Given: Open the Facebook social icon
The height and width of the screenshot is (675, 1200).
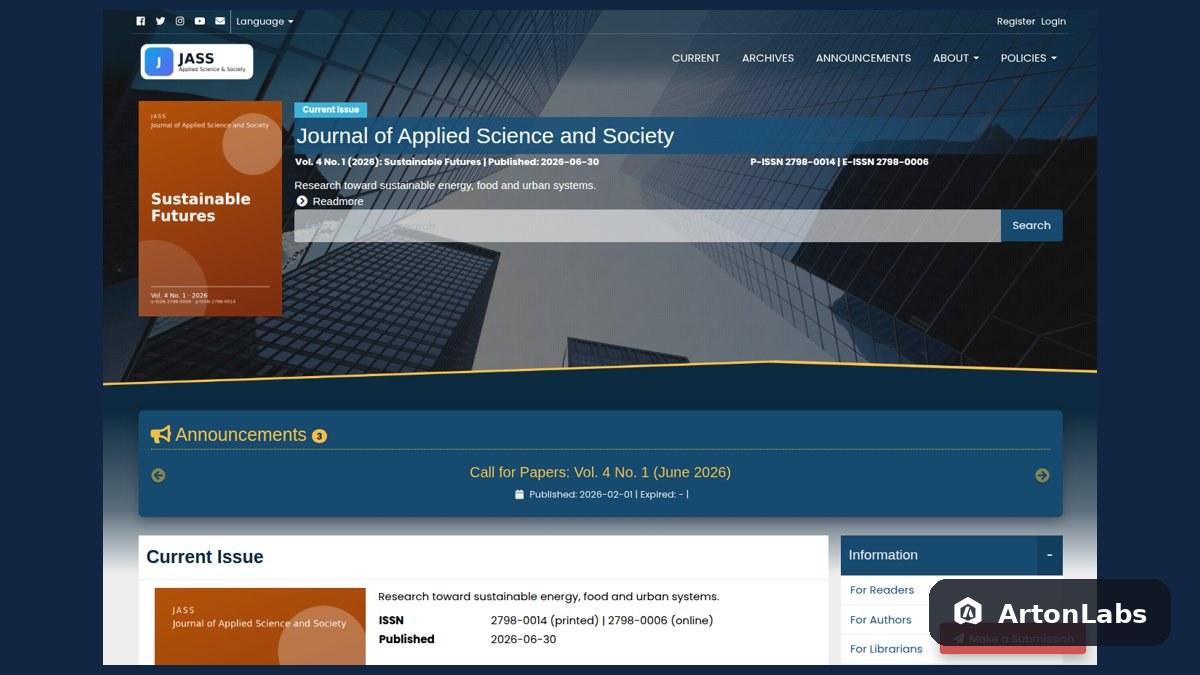Looking at the screenshot, I should [x=141, y=21].
